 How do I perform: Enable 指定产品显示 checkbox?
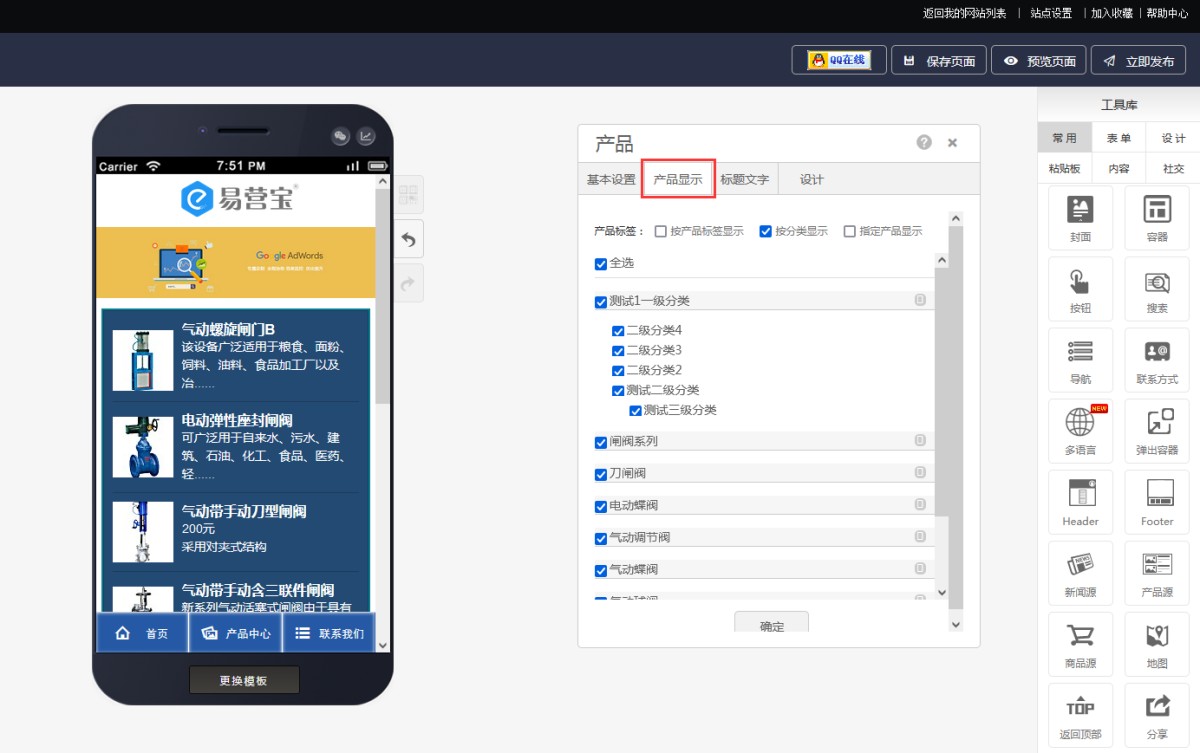pyautogui.click(x=849, y=231)
